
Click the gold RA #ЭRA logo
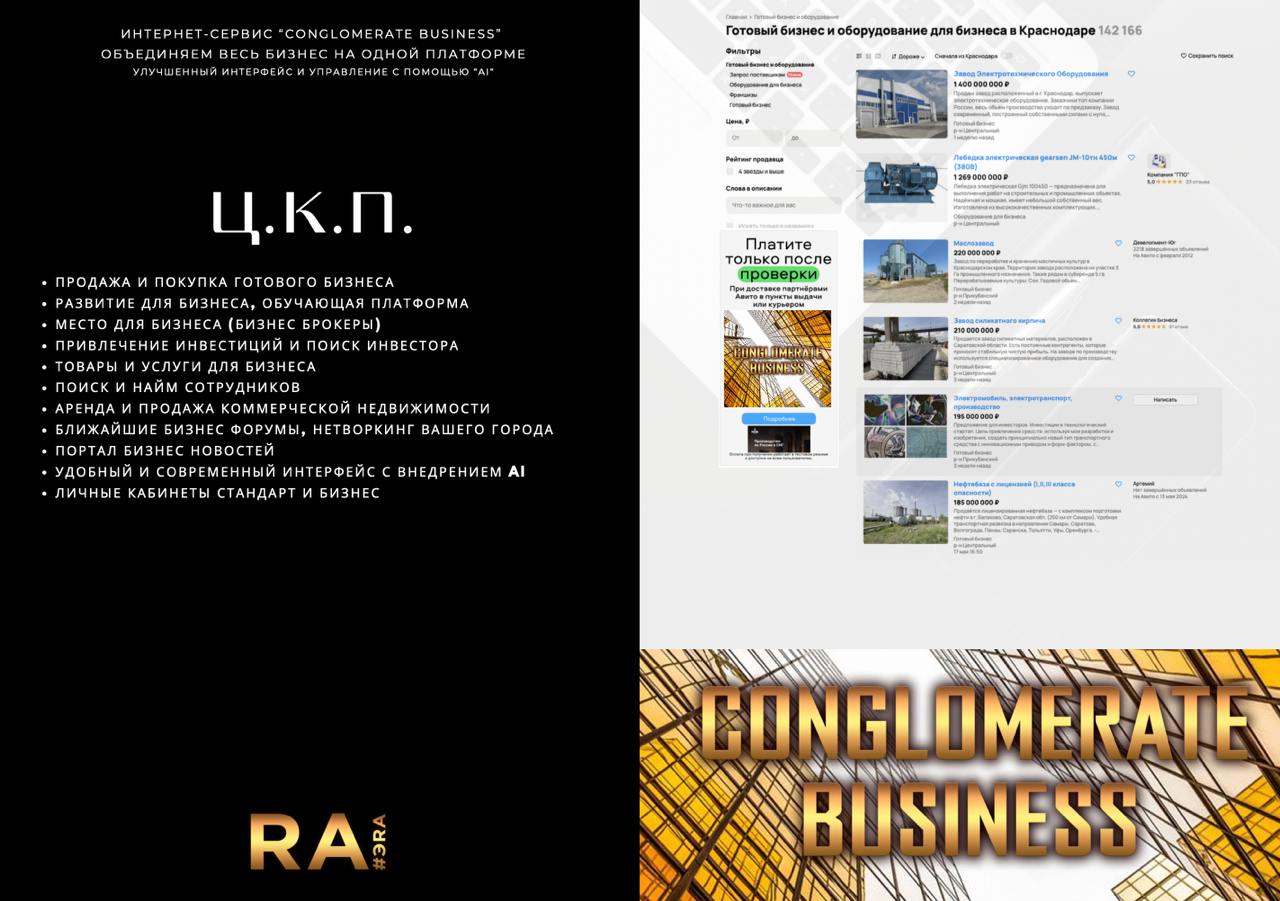click(x=319, y=842)
